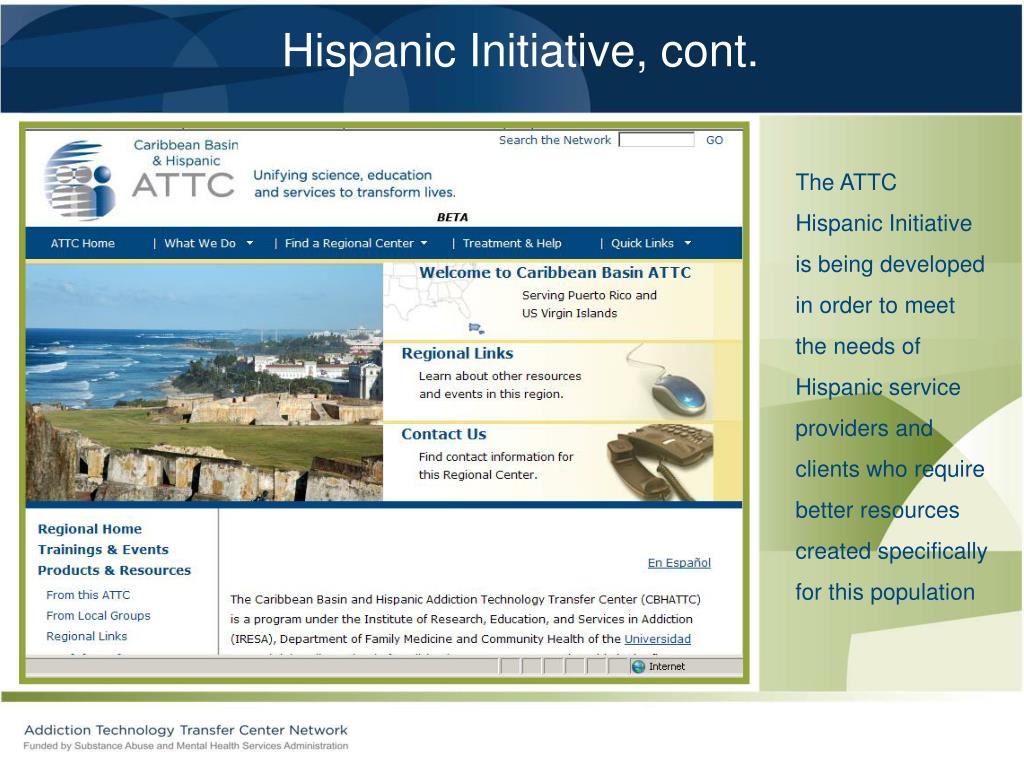Expand the What We Do dropdown arrow

(249, 243)
